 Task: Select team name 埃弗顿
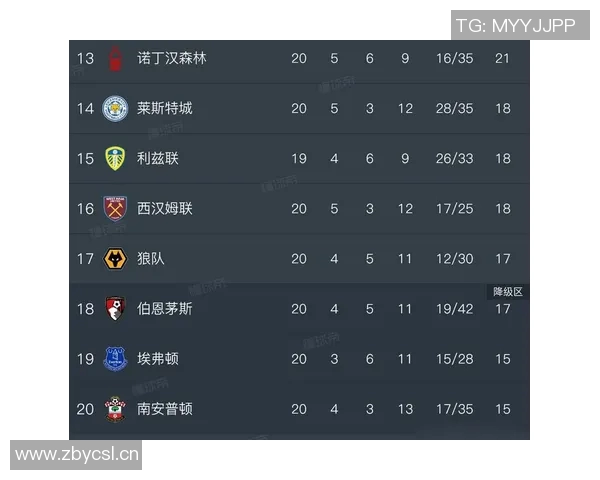point(158,359)
